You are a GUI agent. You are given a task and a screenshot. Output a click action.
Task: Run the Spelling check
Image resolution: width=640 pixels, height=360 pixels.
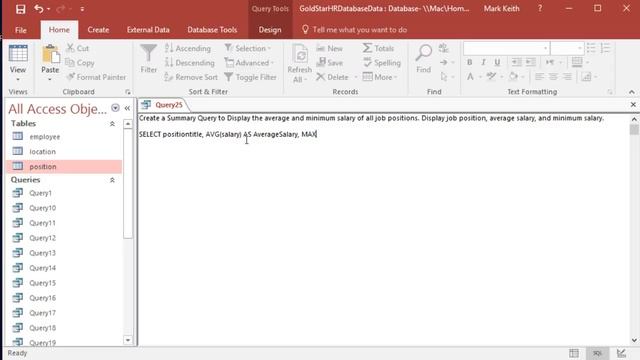pyautogui.click(x=382, y=63)
